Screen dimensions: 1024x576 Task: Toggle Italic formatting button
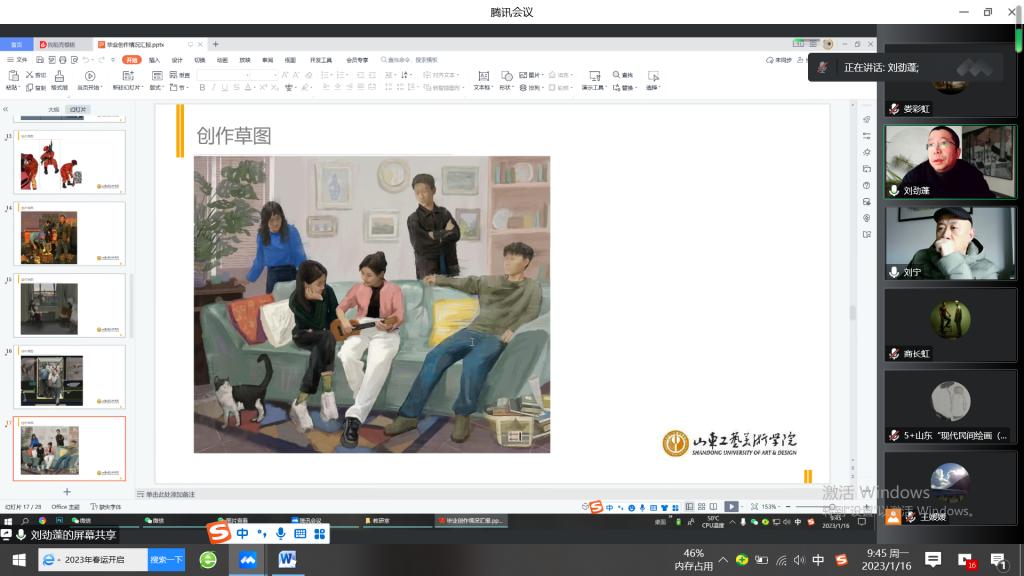click(213, 88)
